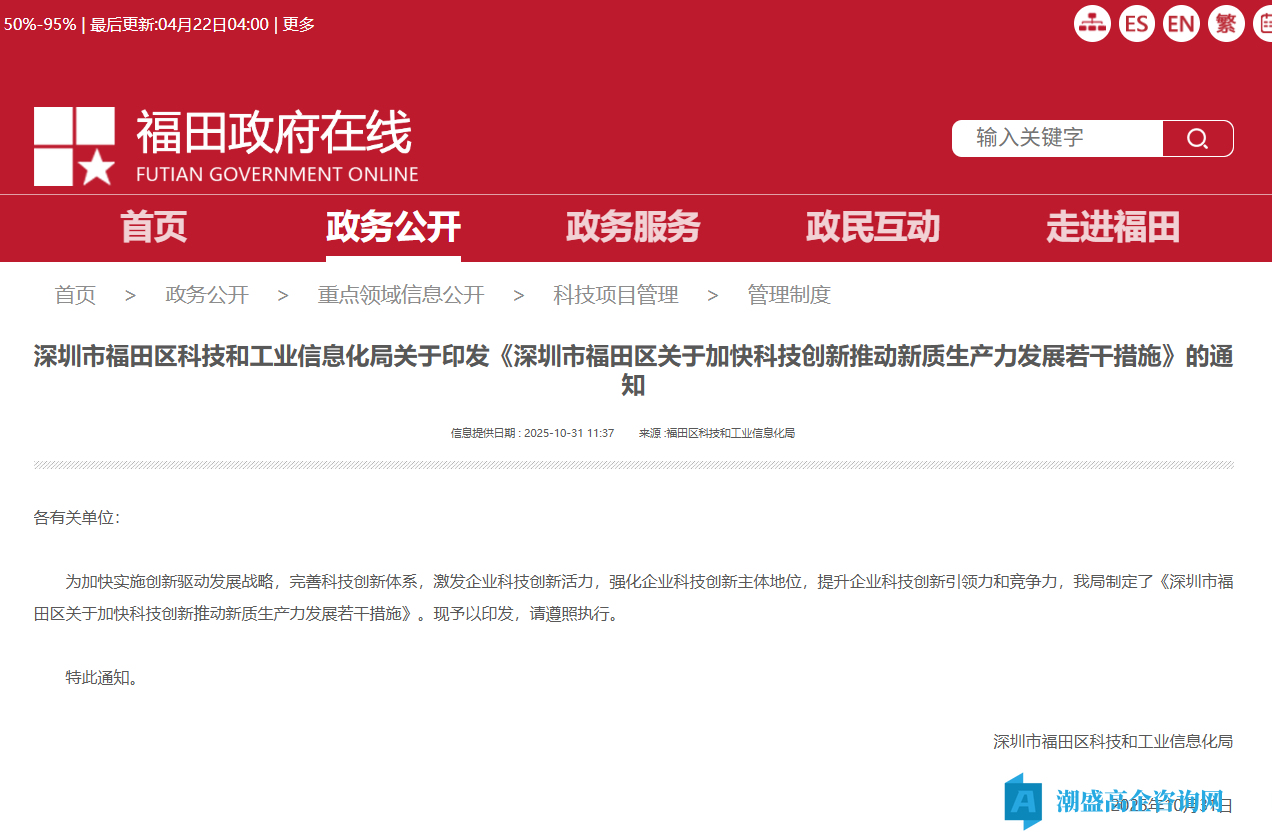
Task: Select the 繁 traditional Chinese icon
Action: [x=1226, y=23]
